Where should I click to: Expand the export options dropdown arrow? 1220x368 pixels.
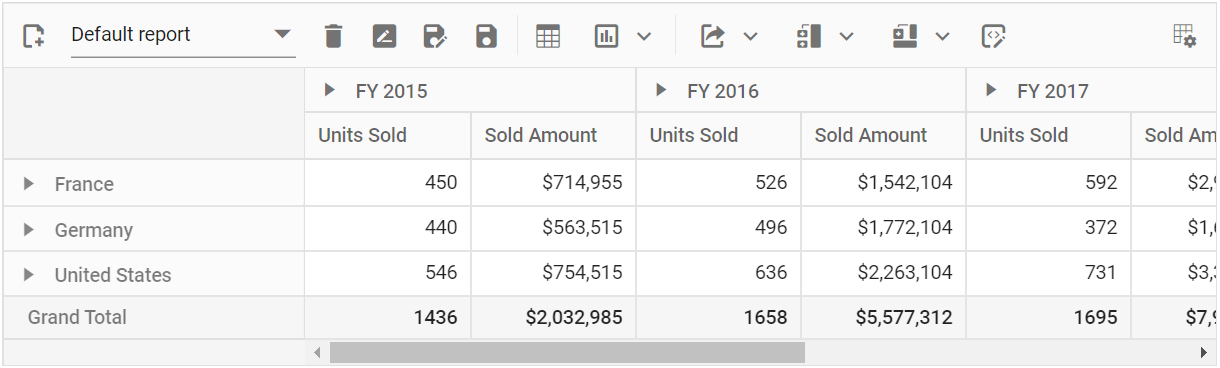[x=750, y=37]
